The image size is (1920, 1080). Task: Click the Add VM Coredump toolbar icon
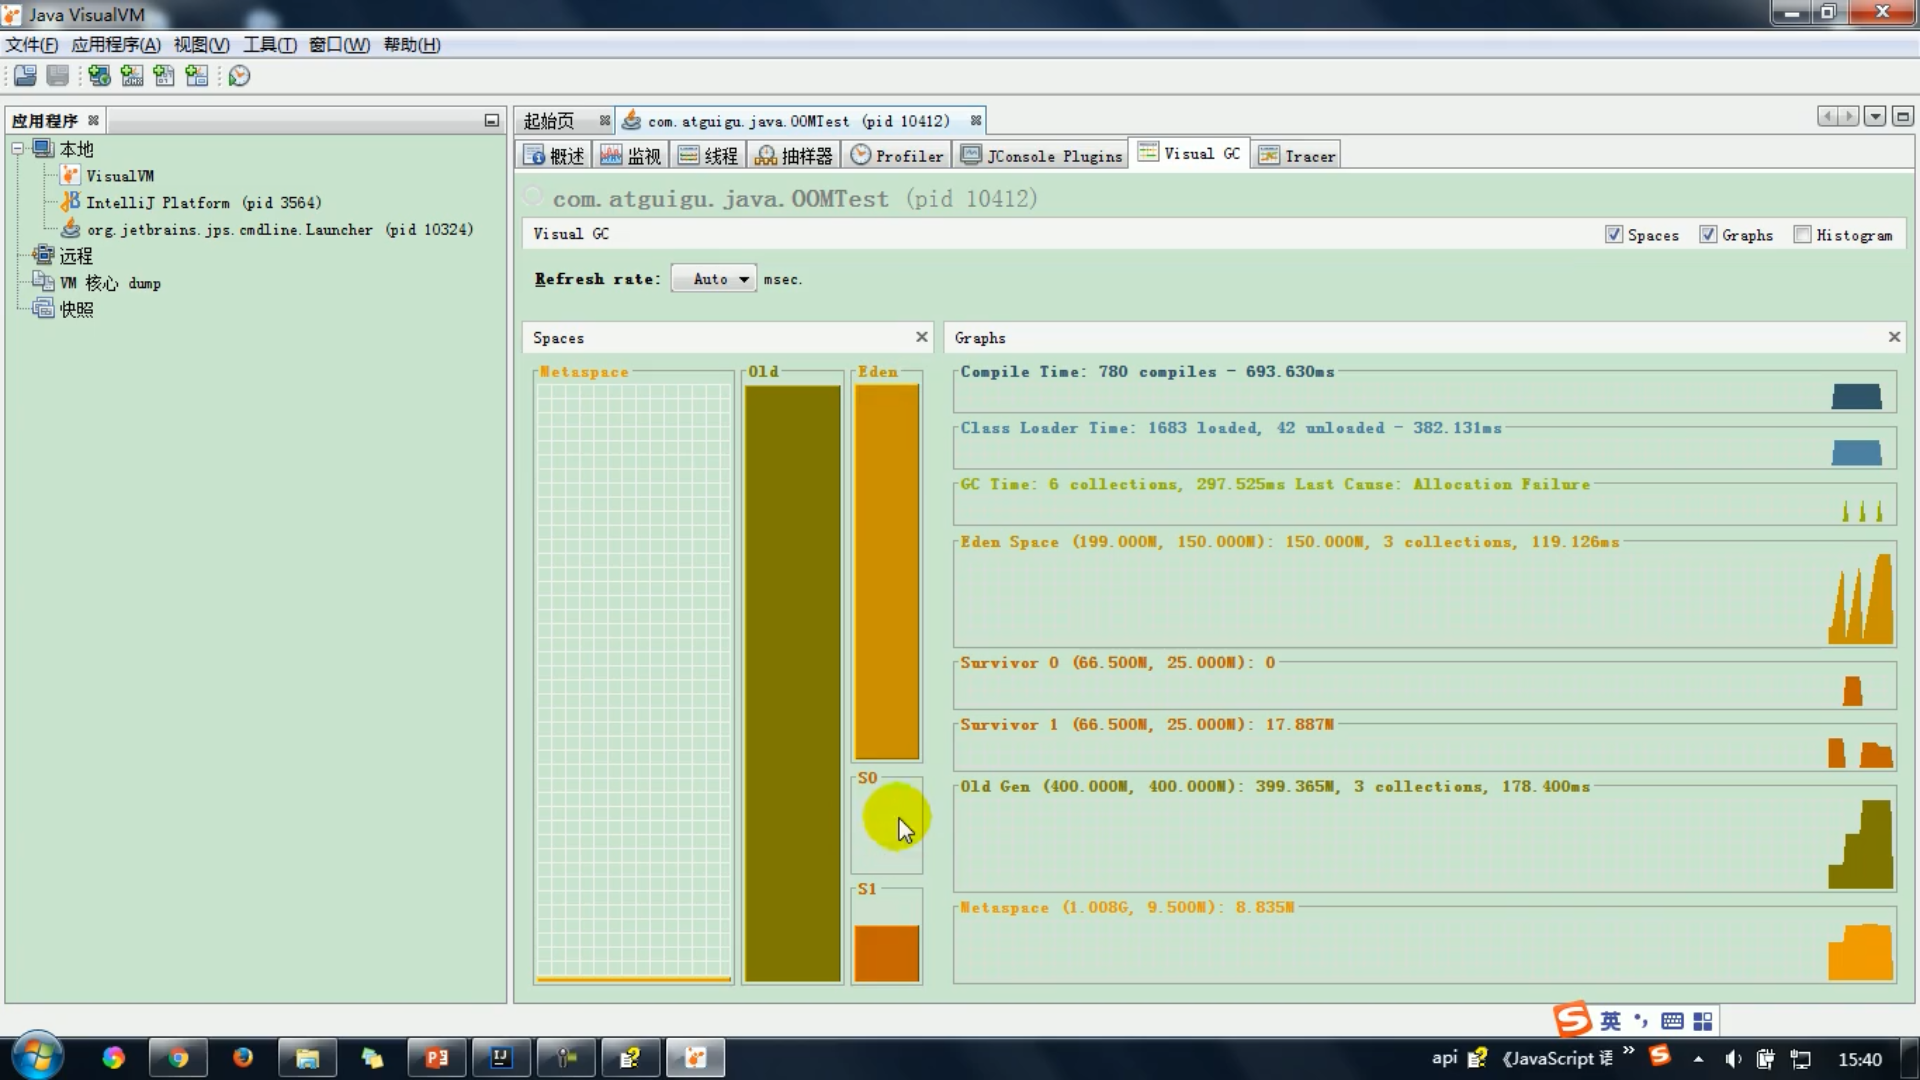click(164, 76)
